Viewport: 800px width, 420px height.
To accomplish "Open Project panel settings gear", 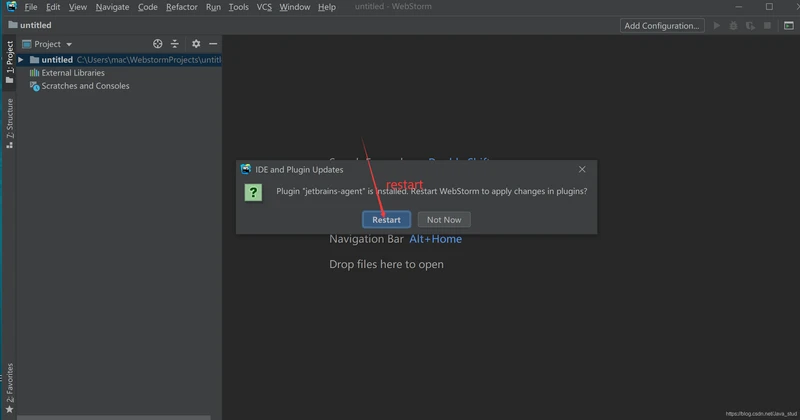I will pyautogui.click(x=196, y=44).
